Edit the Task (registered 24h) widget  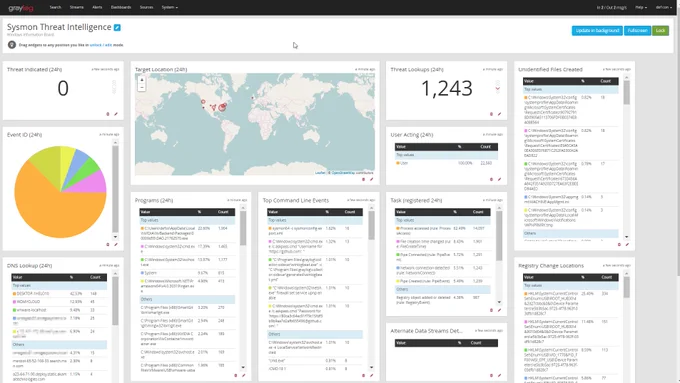[x=499, y=310]
